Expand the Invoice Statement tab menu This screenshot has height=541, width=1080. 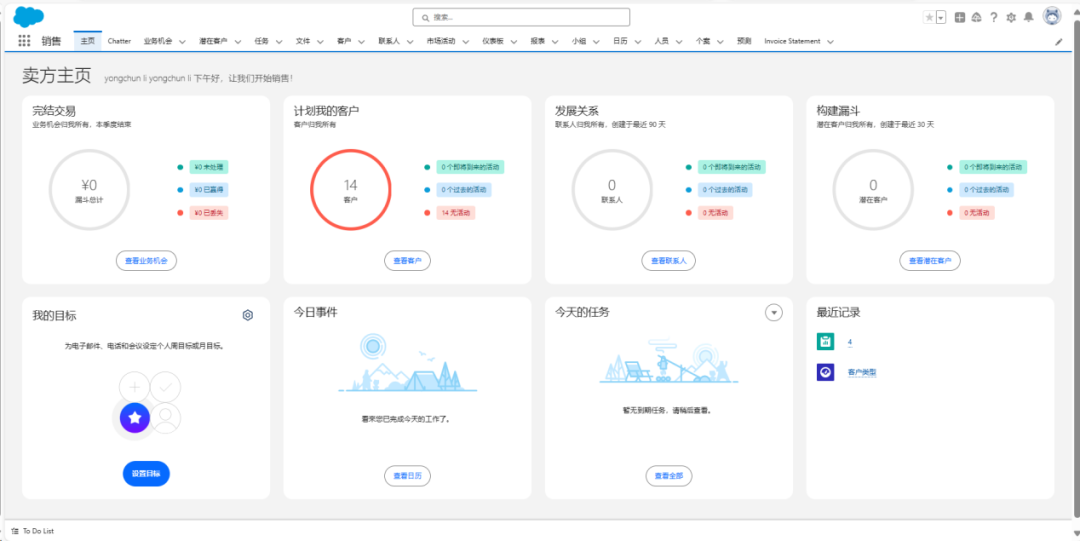coord(831,41)
